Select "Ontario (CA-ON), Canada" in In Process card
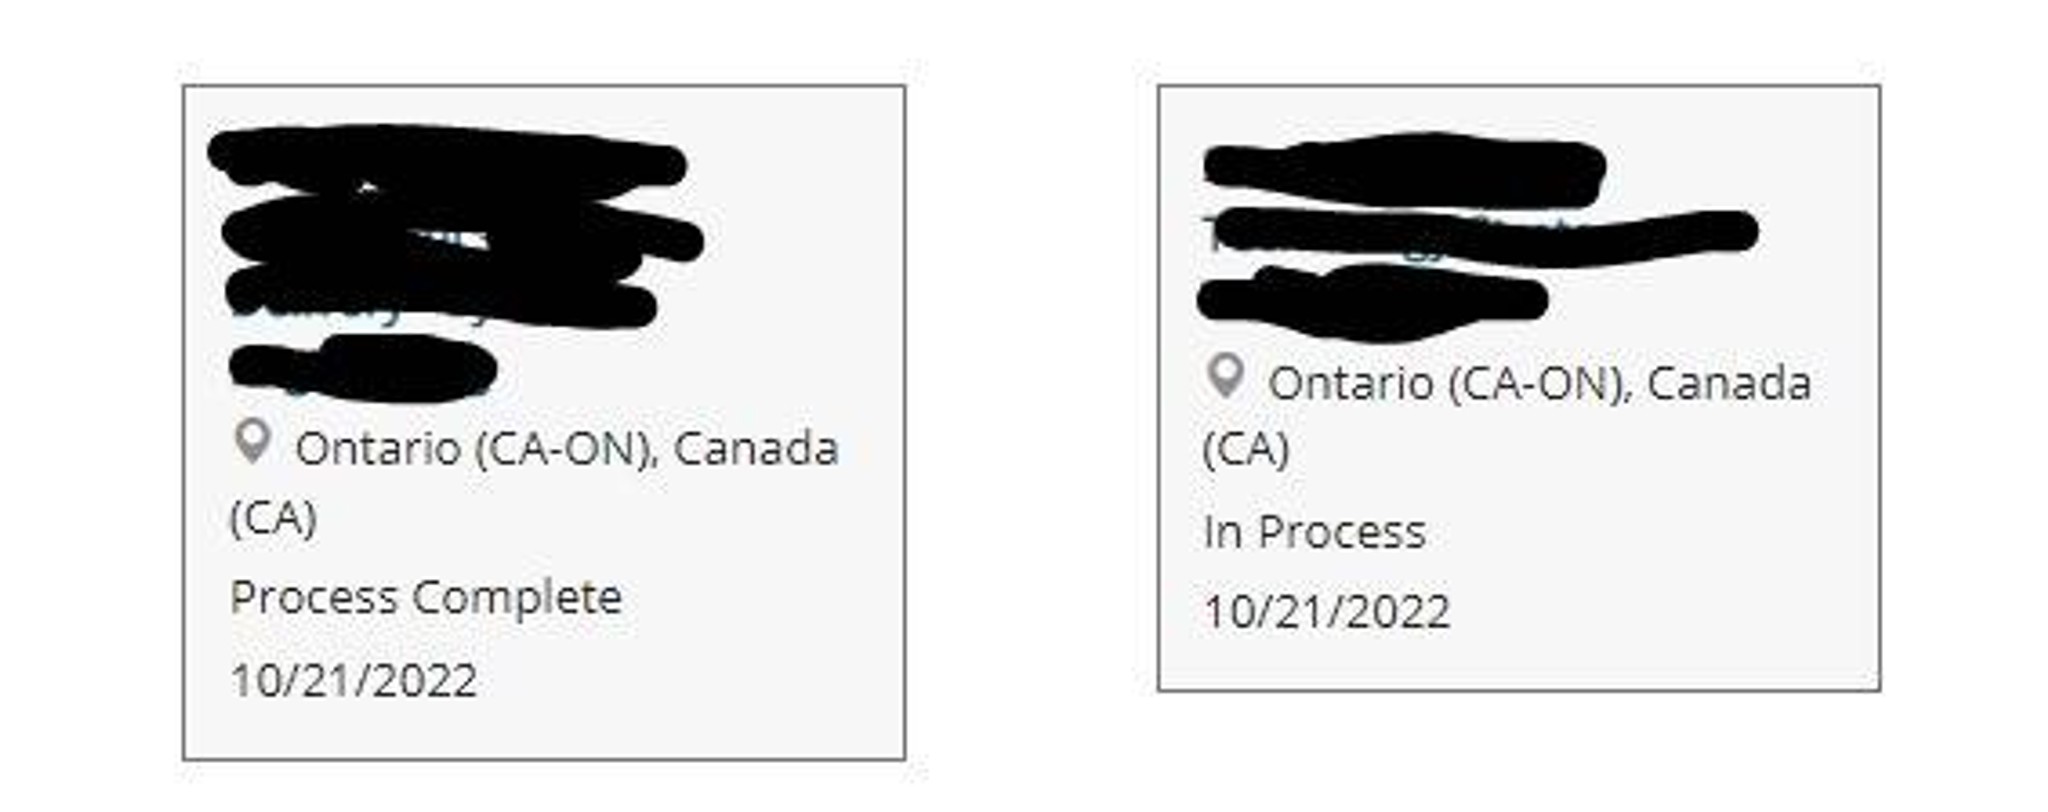This screenshot has width=2048, height=812. click(x=1539, y=384)
